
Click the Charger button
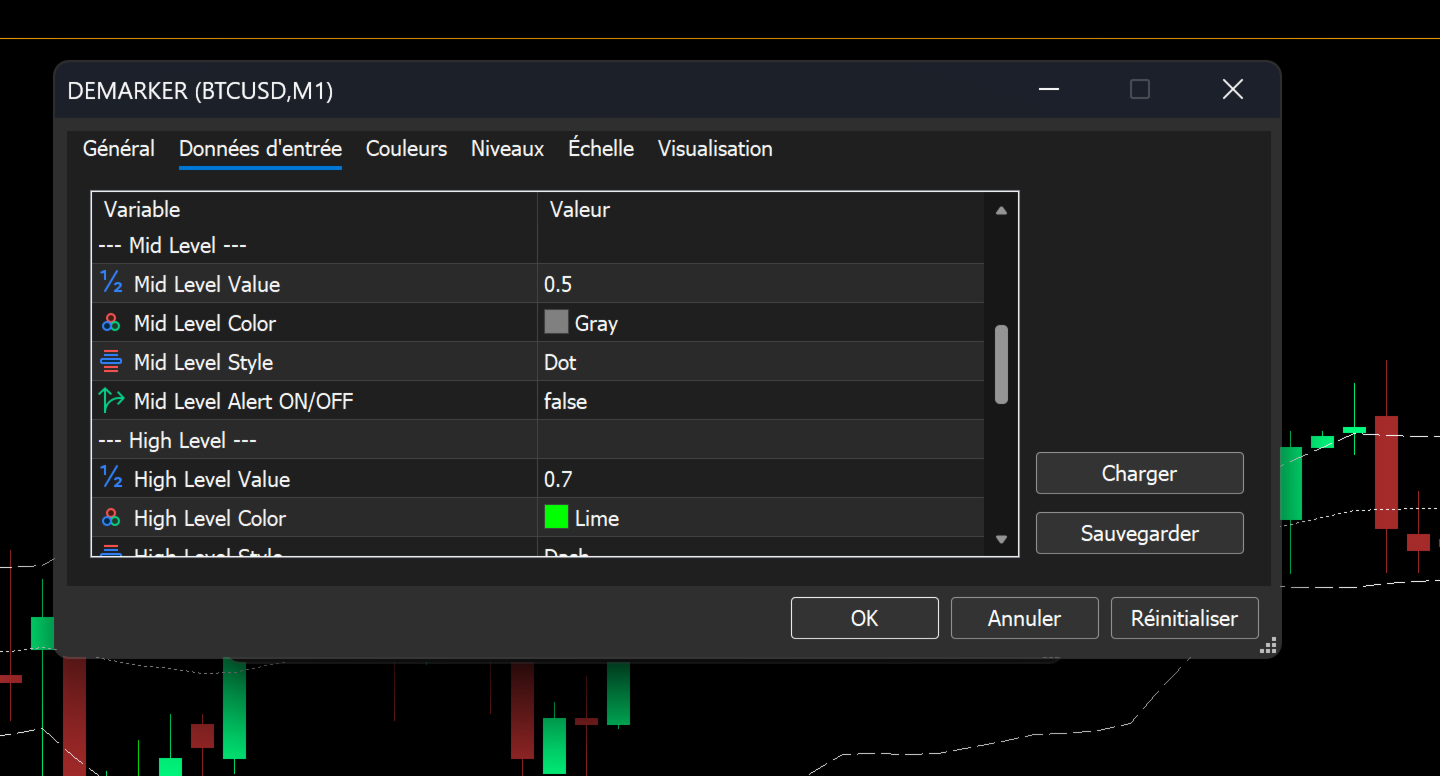pos(1139,473)
